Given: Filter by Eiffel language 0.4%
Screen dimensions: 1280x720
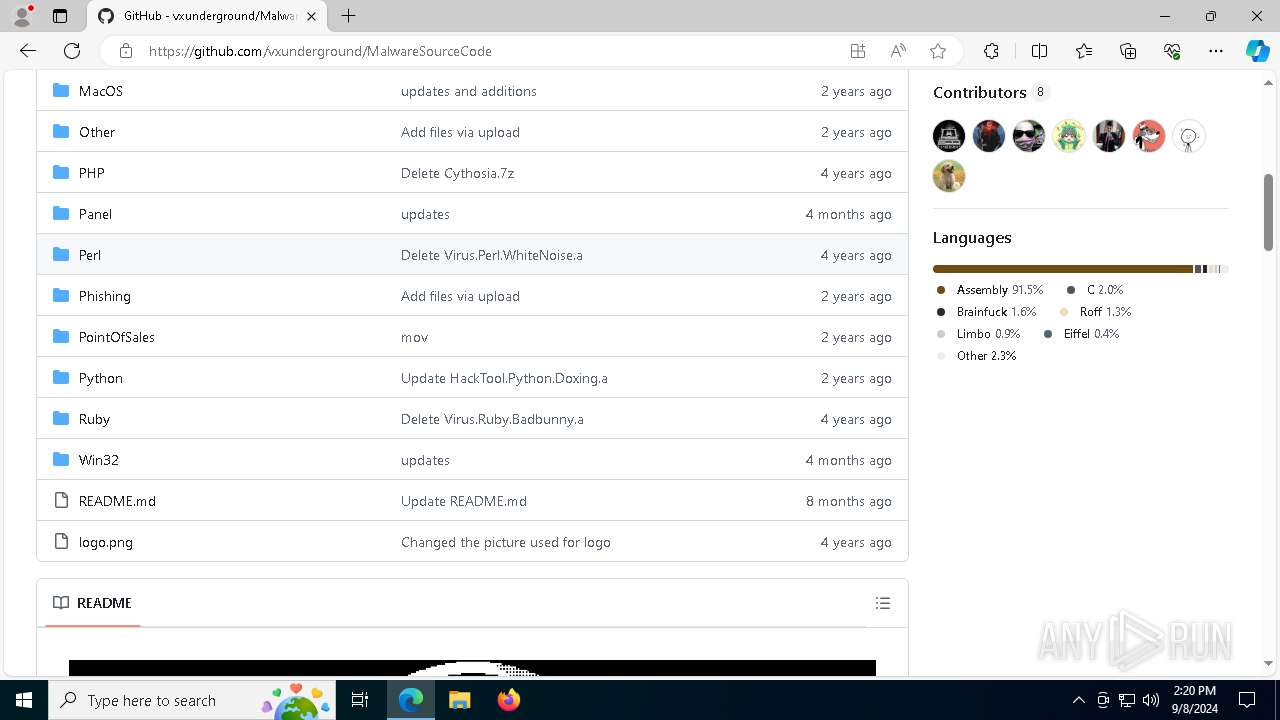Looking at the screenshot, I should click(x=1082, y=334).
